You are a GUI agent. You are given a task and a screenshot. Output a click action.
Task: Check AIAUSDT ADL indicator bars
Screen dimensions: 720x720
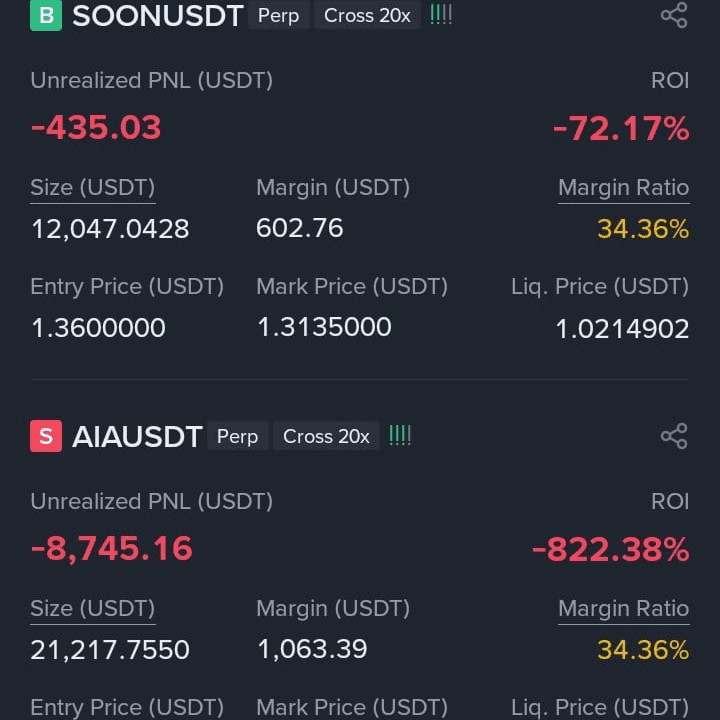pyautogui.click(x=400, y=435)
